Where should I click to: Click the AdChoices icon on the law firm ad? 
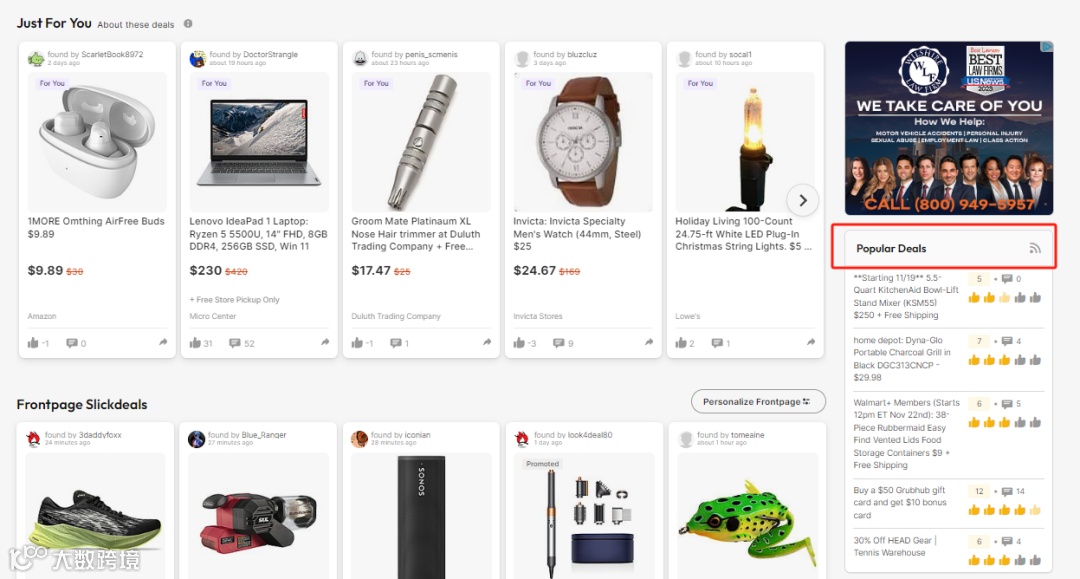(1047, 47)
